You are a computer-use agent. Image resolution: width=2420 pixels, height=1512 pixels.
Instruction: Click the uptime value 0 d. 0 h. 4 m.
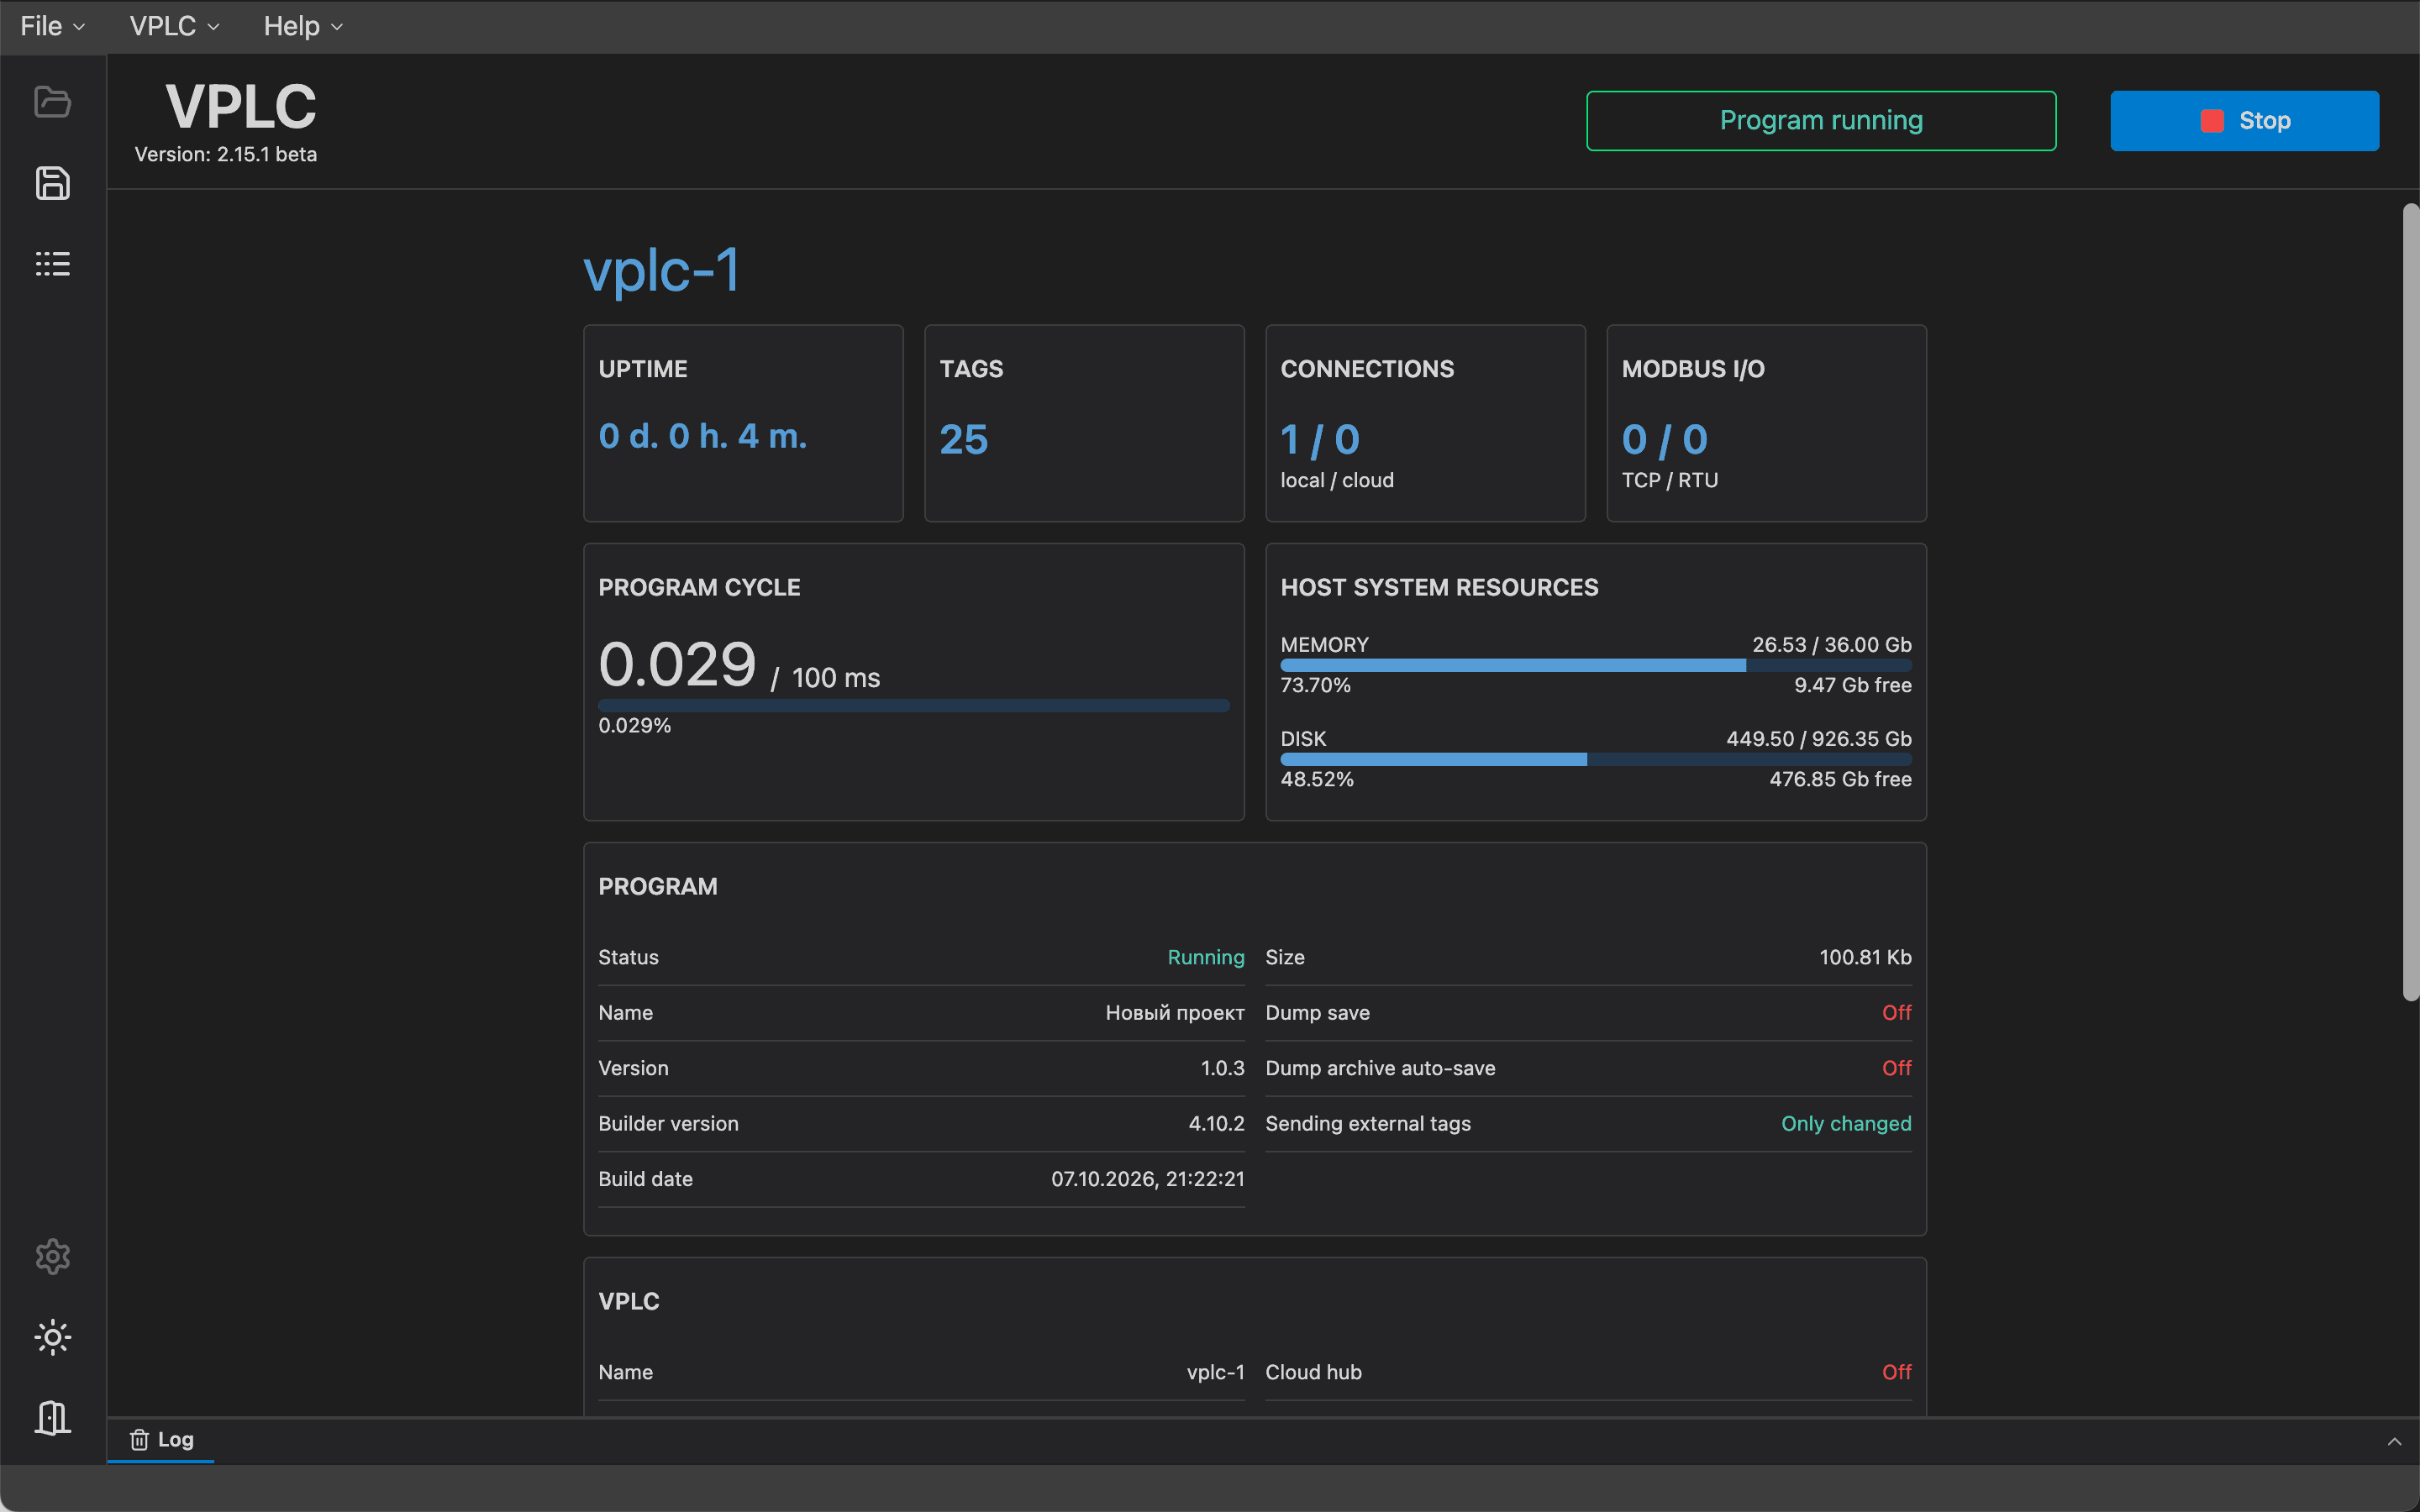pyautogui.click(x=702, y=436)
